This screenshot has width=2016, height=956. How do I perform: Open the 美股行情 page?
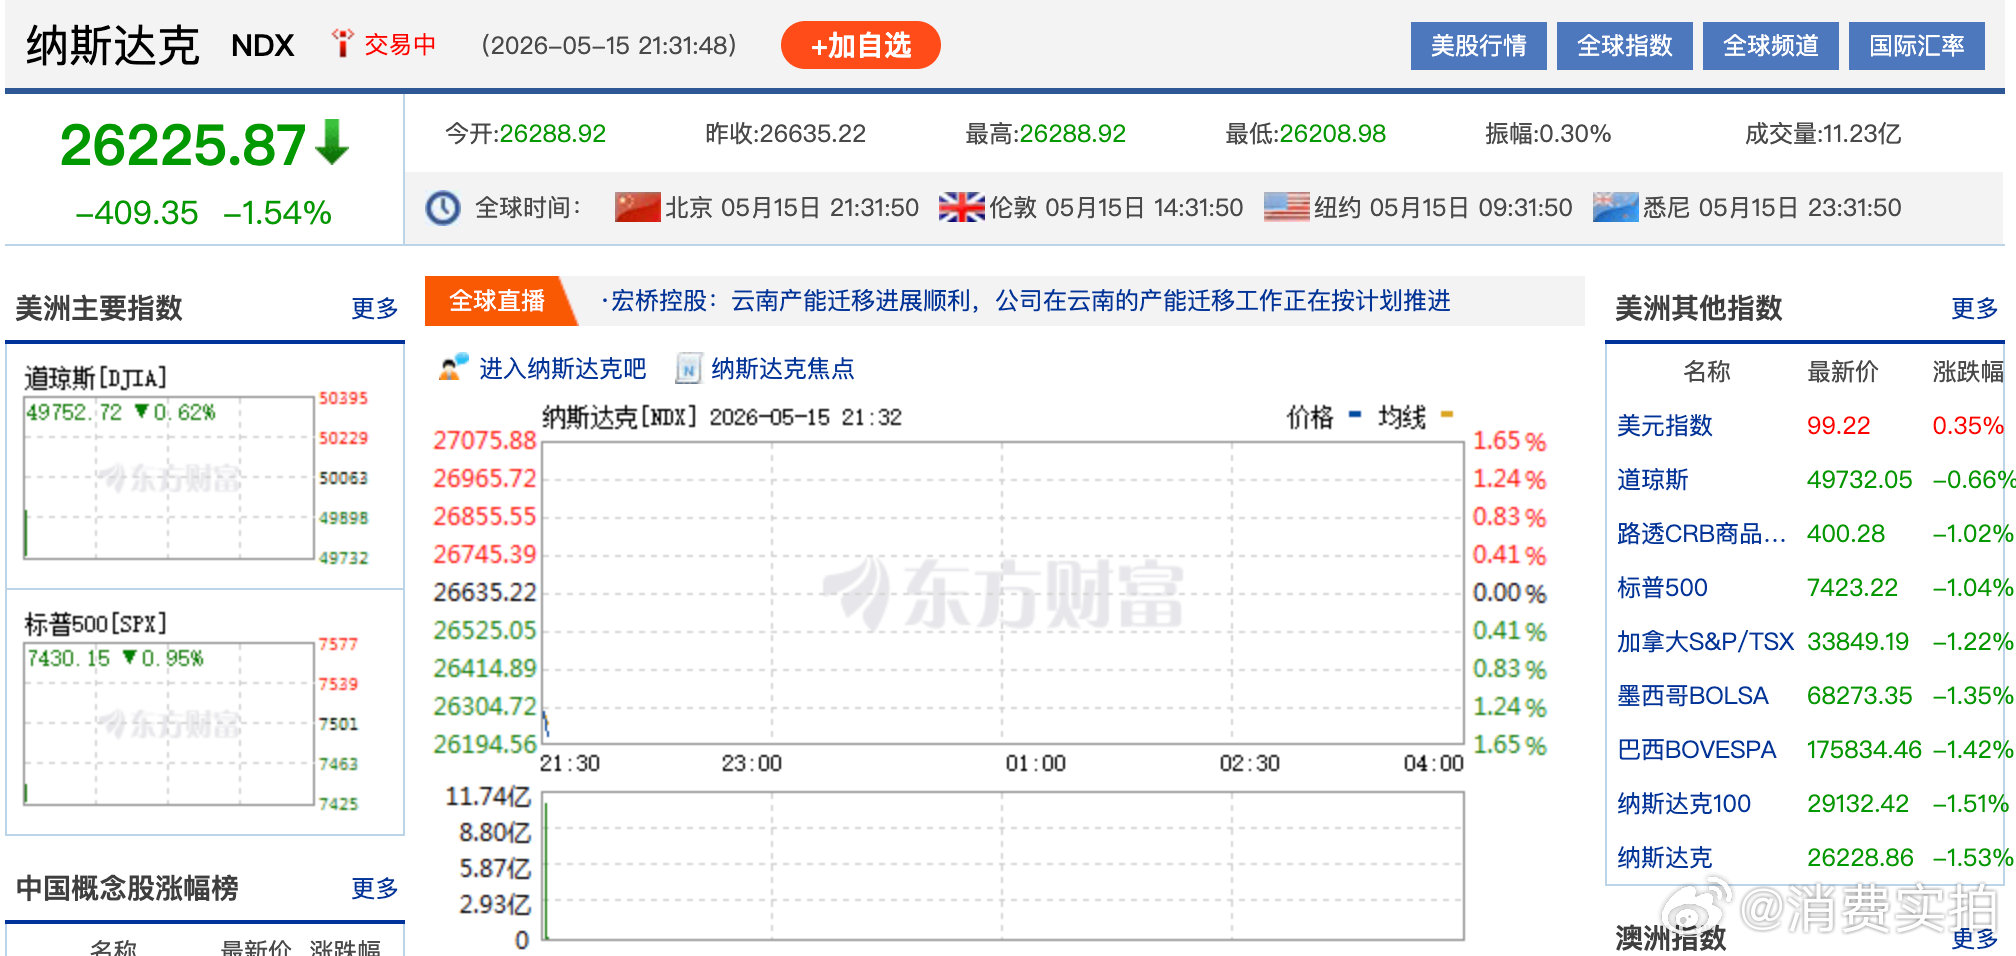tap(1478, 46)
